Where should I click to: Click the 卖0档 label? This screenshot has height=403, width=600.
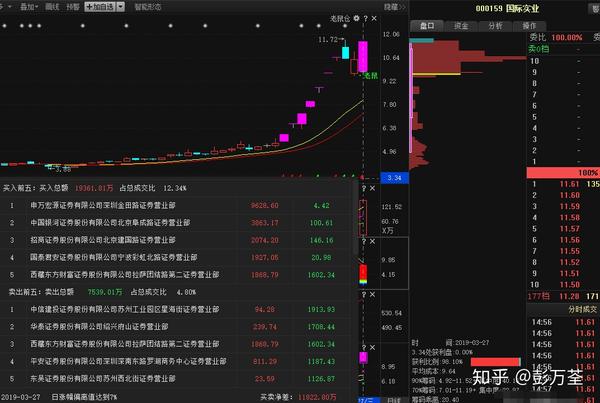539,49
